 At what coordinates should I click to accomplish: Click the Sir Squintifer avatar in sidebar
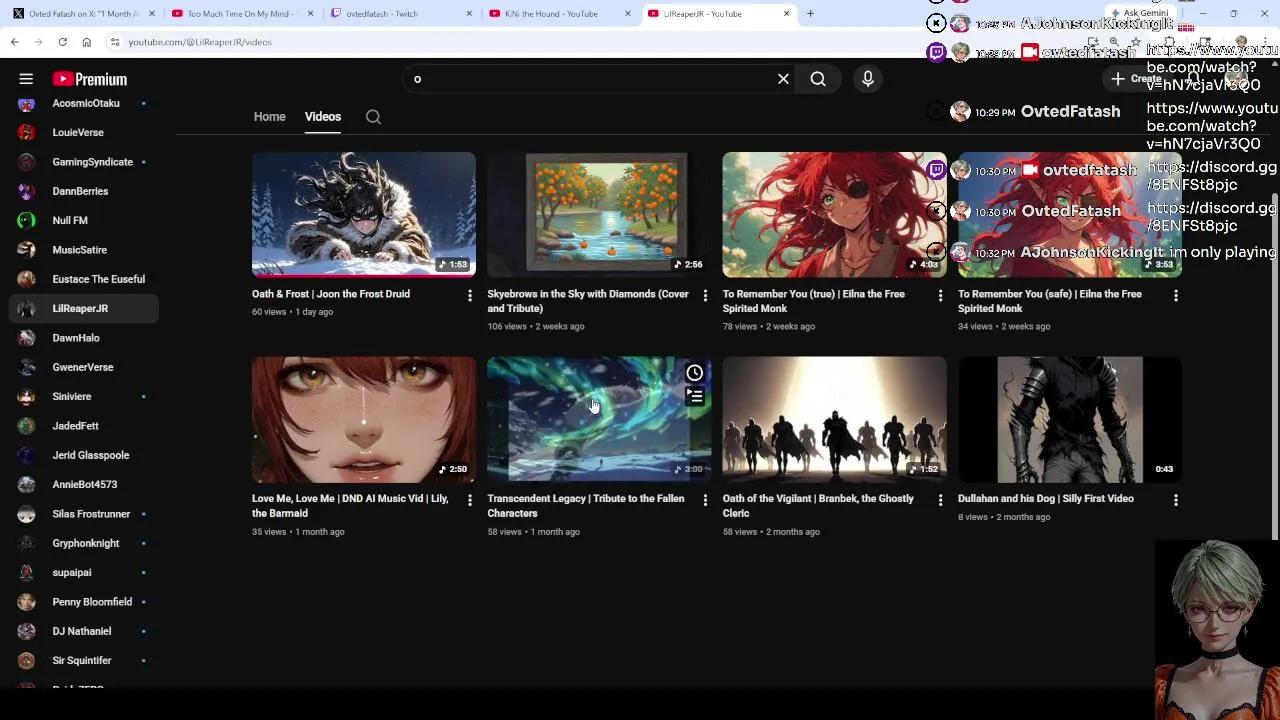27,660
